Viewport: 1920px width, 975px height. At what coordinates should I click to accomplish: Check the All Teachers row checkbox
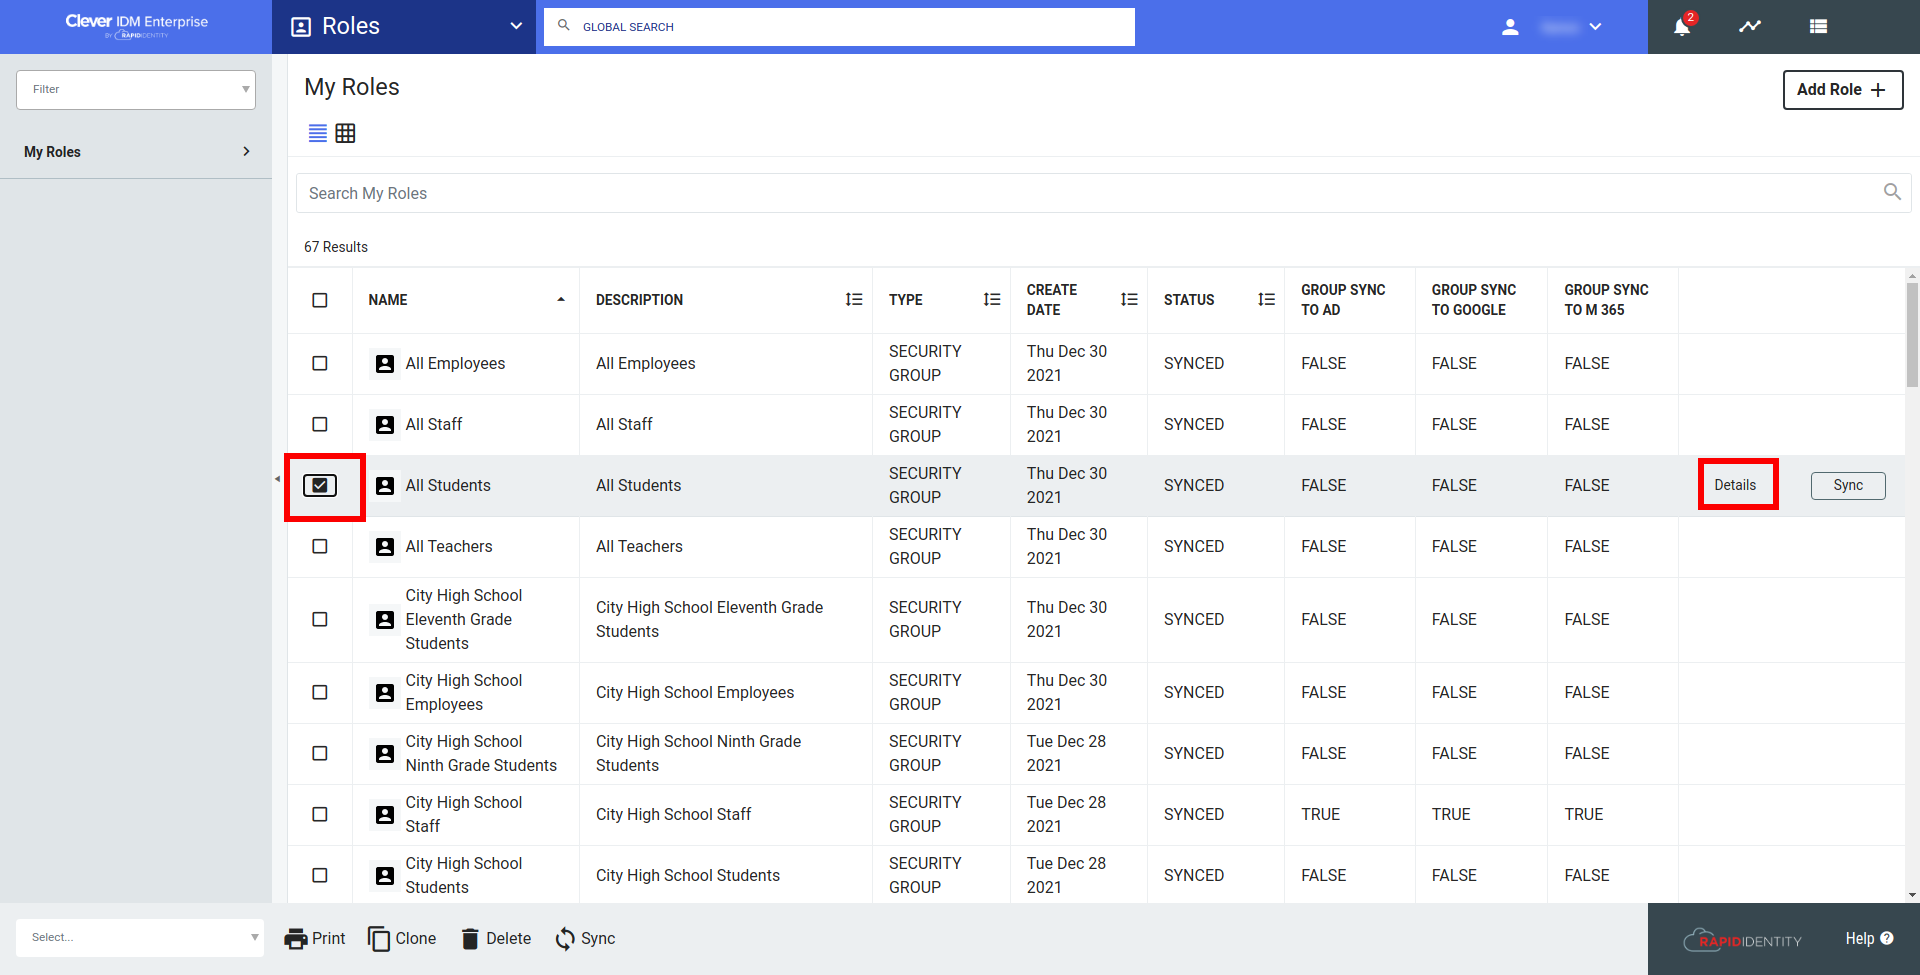click(x=320, y=546)
